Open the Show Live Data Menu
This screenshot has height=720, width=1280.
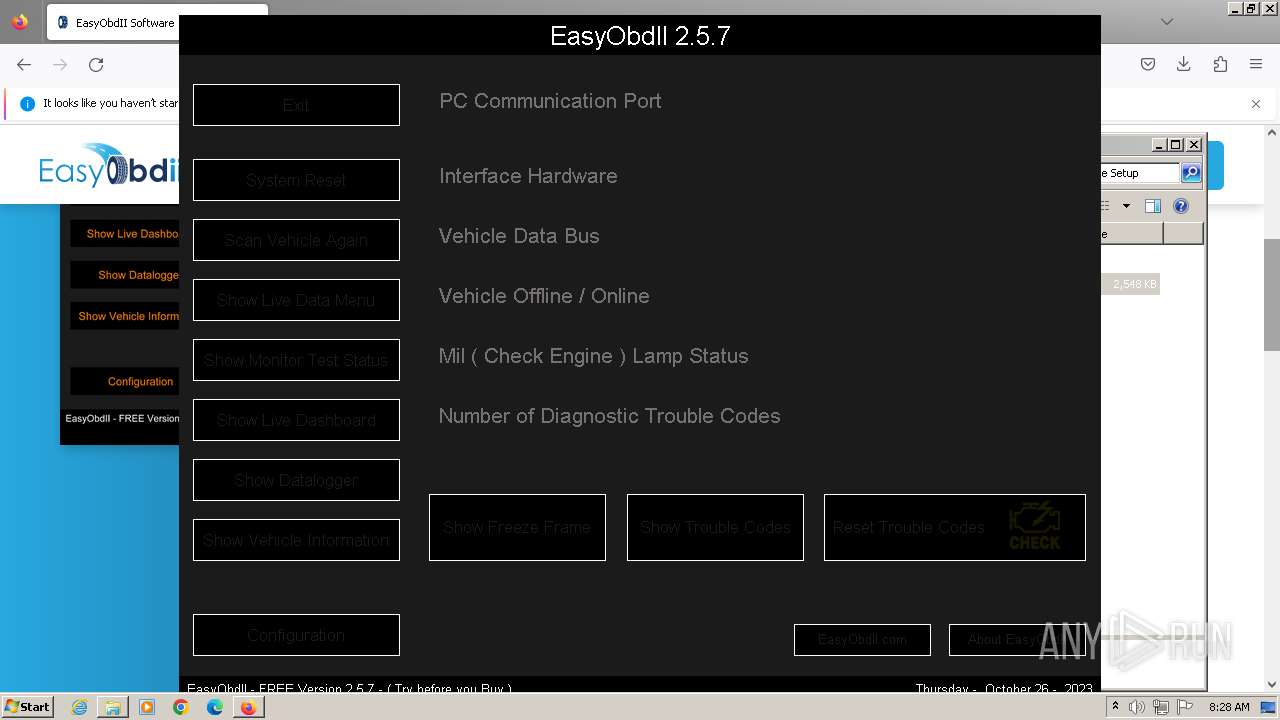pyautogui.click(x=296, y=300)
